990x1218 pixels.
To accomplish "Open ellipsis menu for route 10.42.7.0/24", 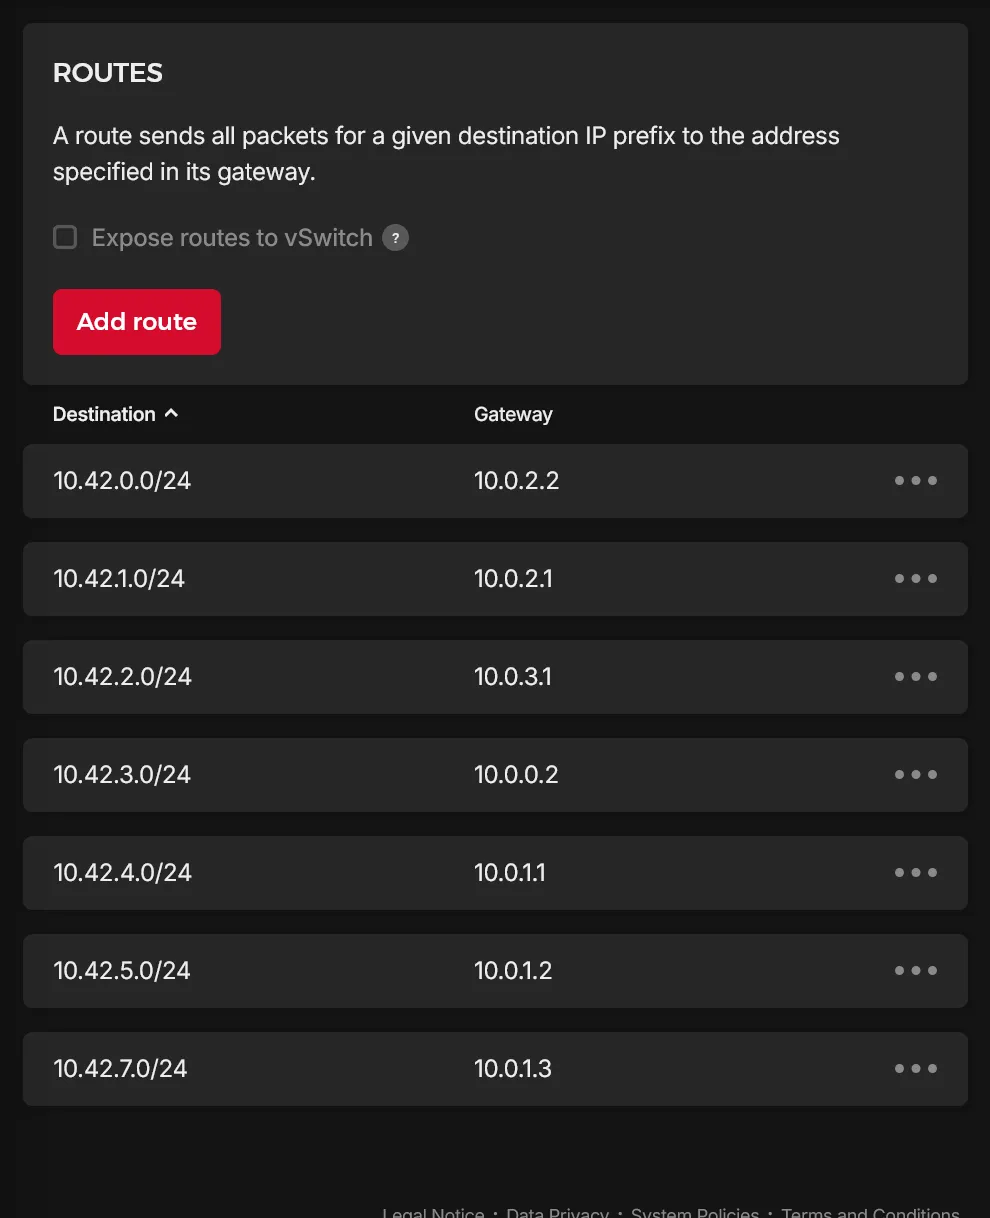I will coord(915,1069).
